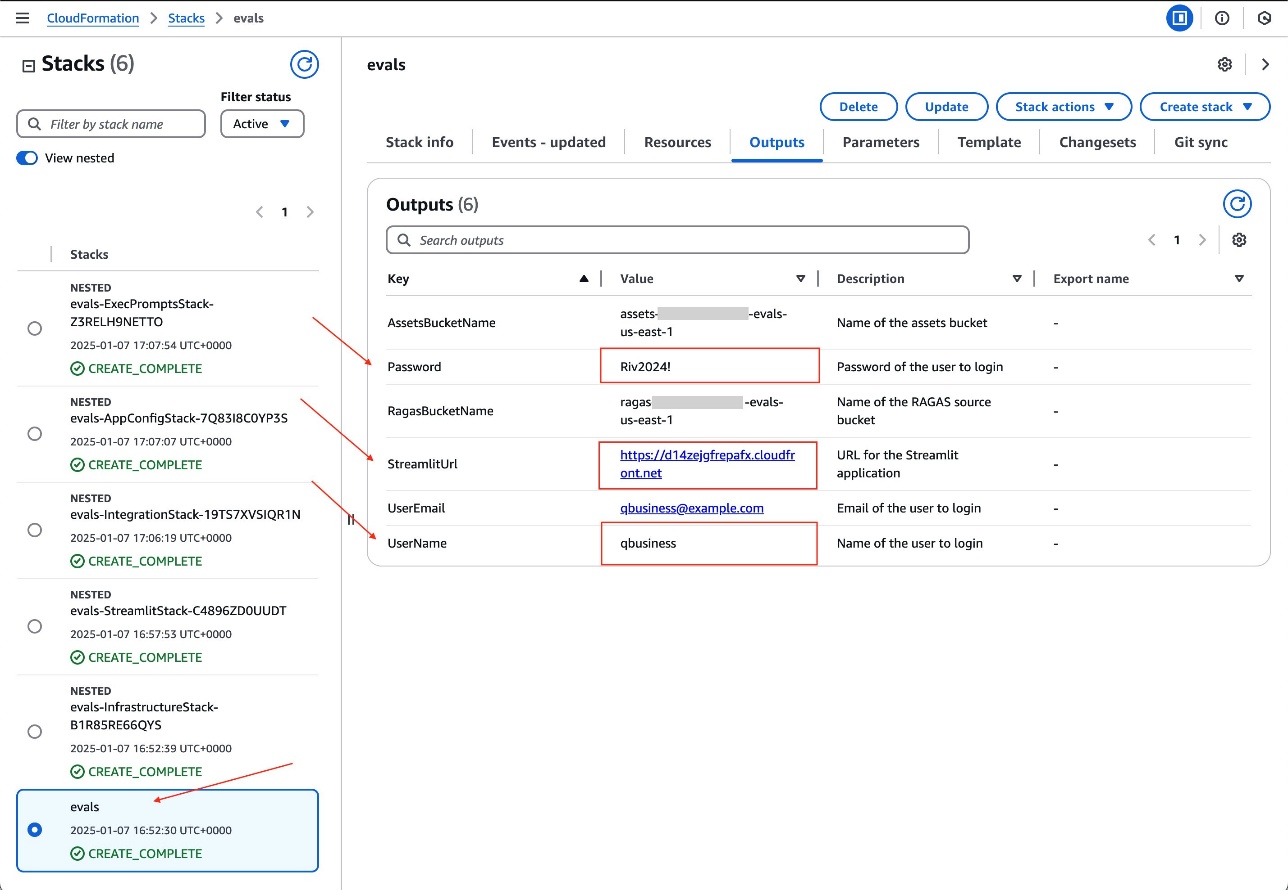Go to previous page of outputs
1288x890 pixels.
tap(1152, 240)
